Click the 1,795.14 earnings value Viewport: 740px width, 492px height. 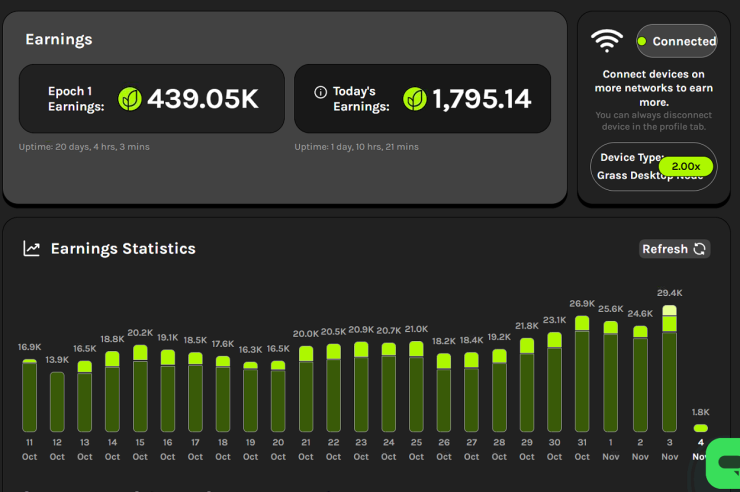coord(482,99)
